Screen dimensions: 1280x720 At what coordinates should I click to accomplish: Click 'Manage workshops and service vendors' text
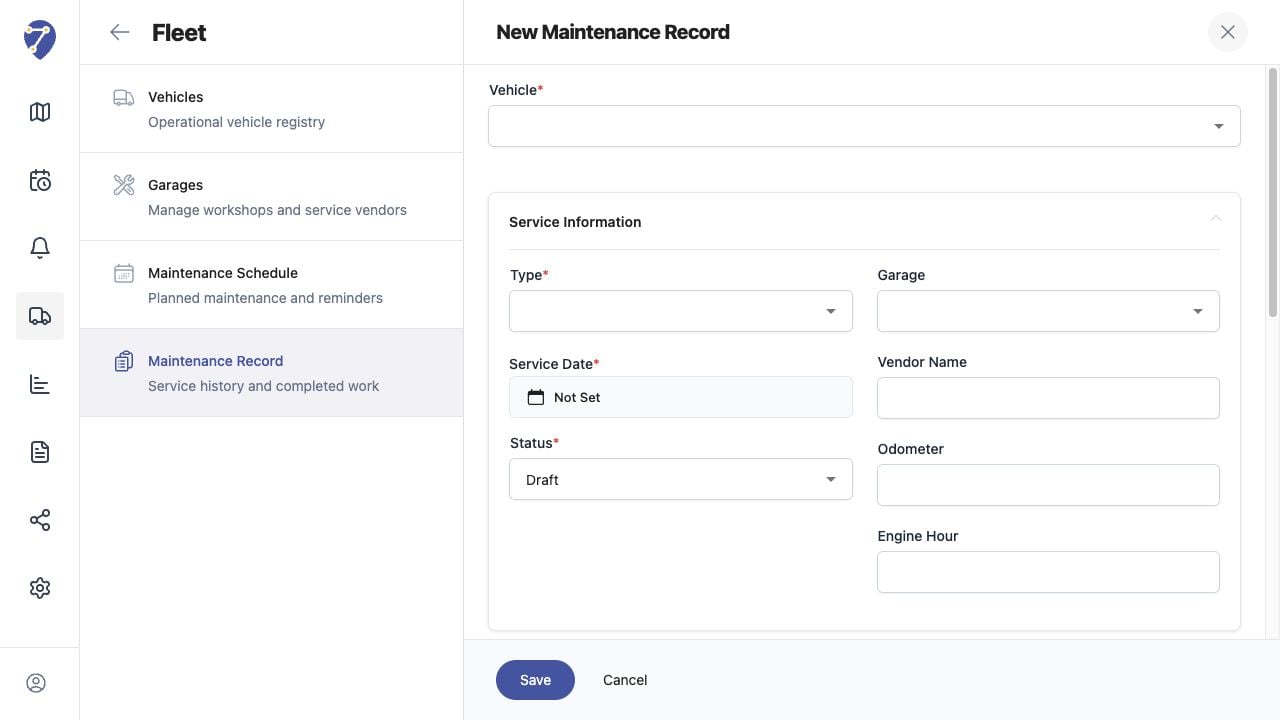(x=277, y=210)
